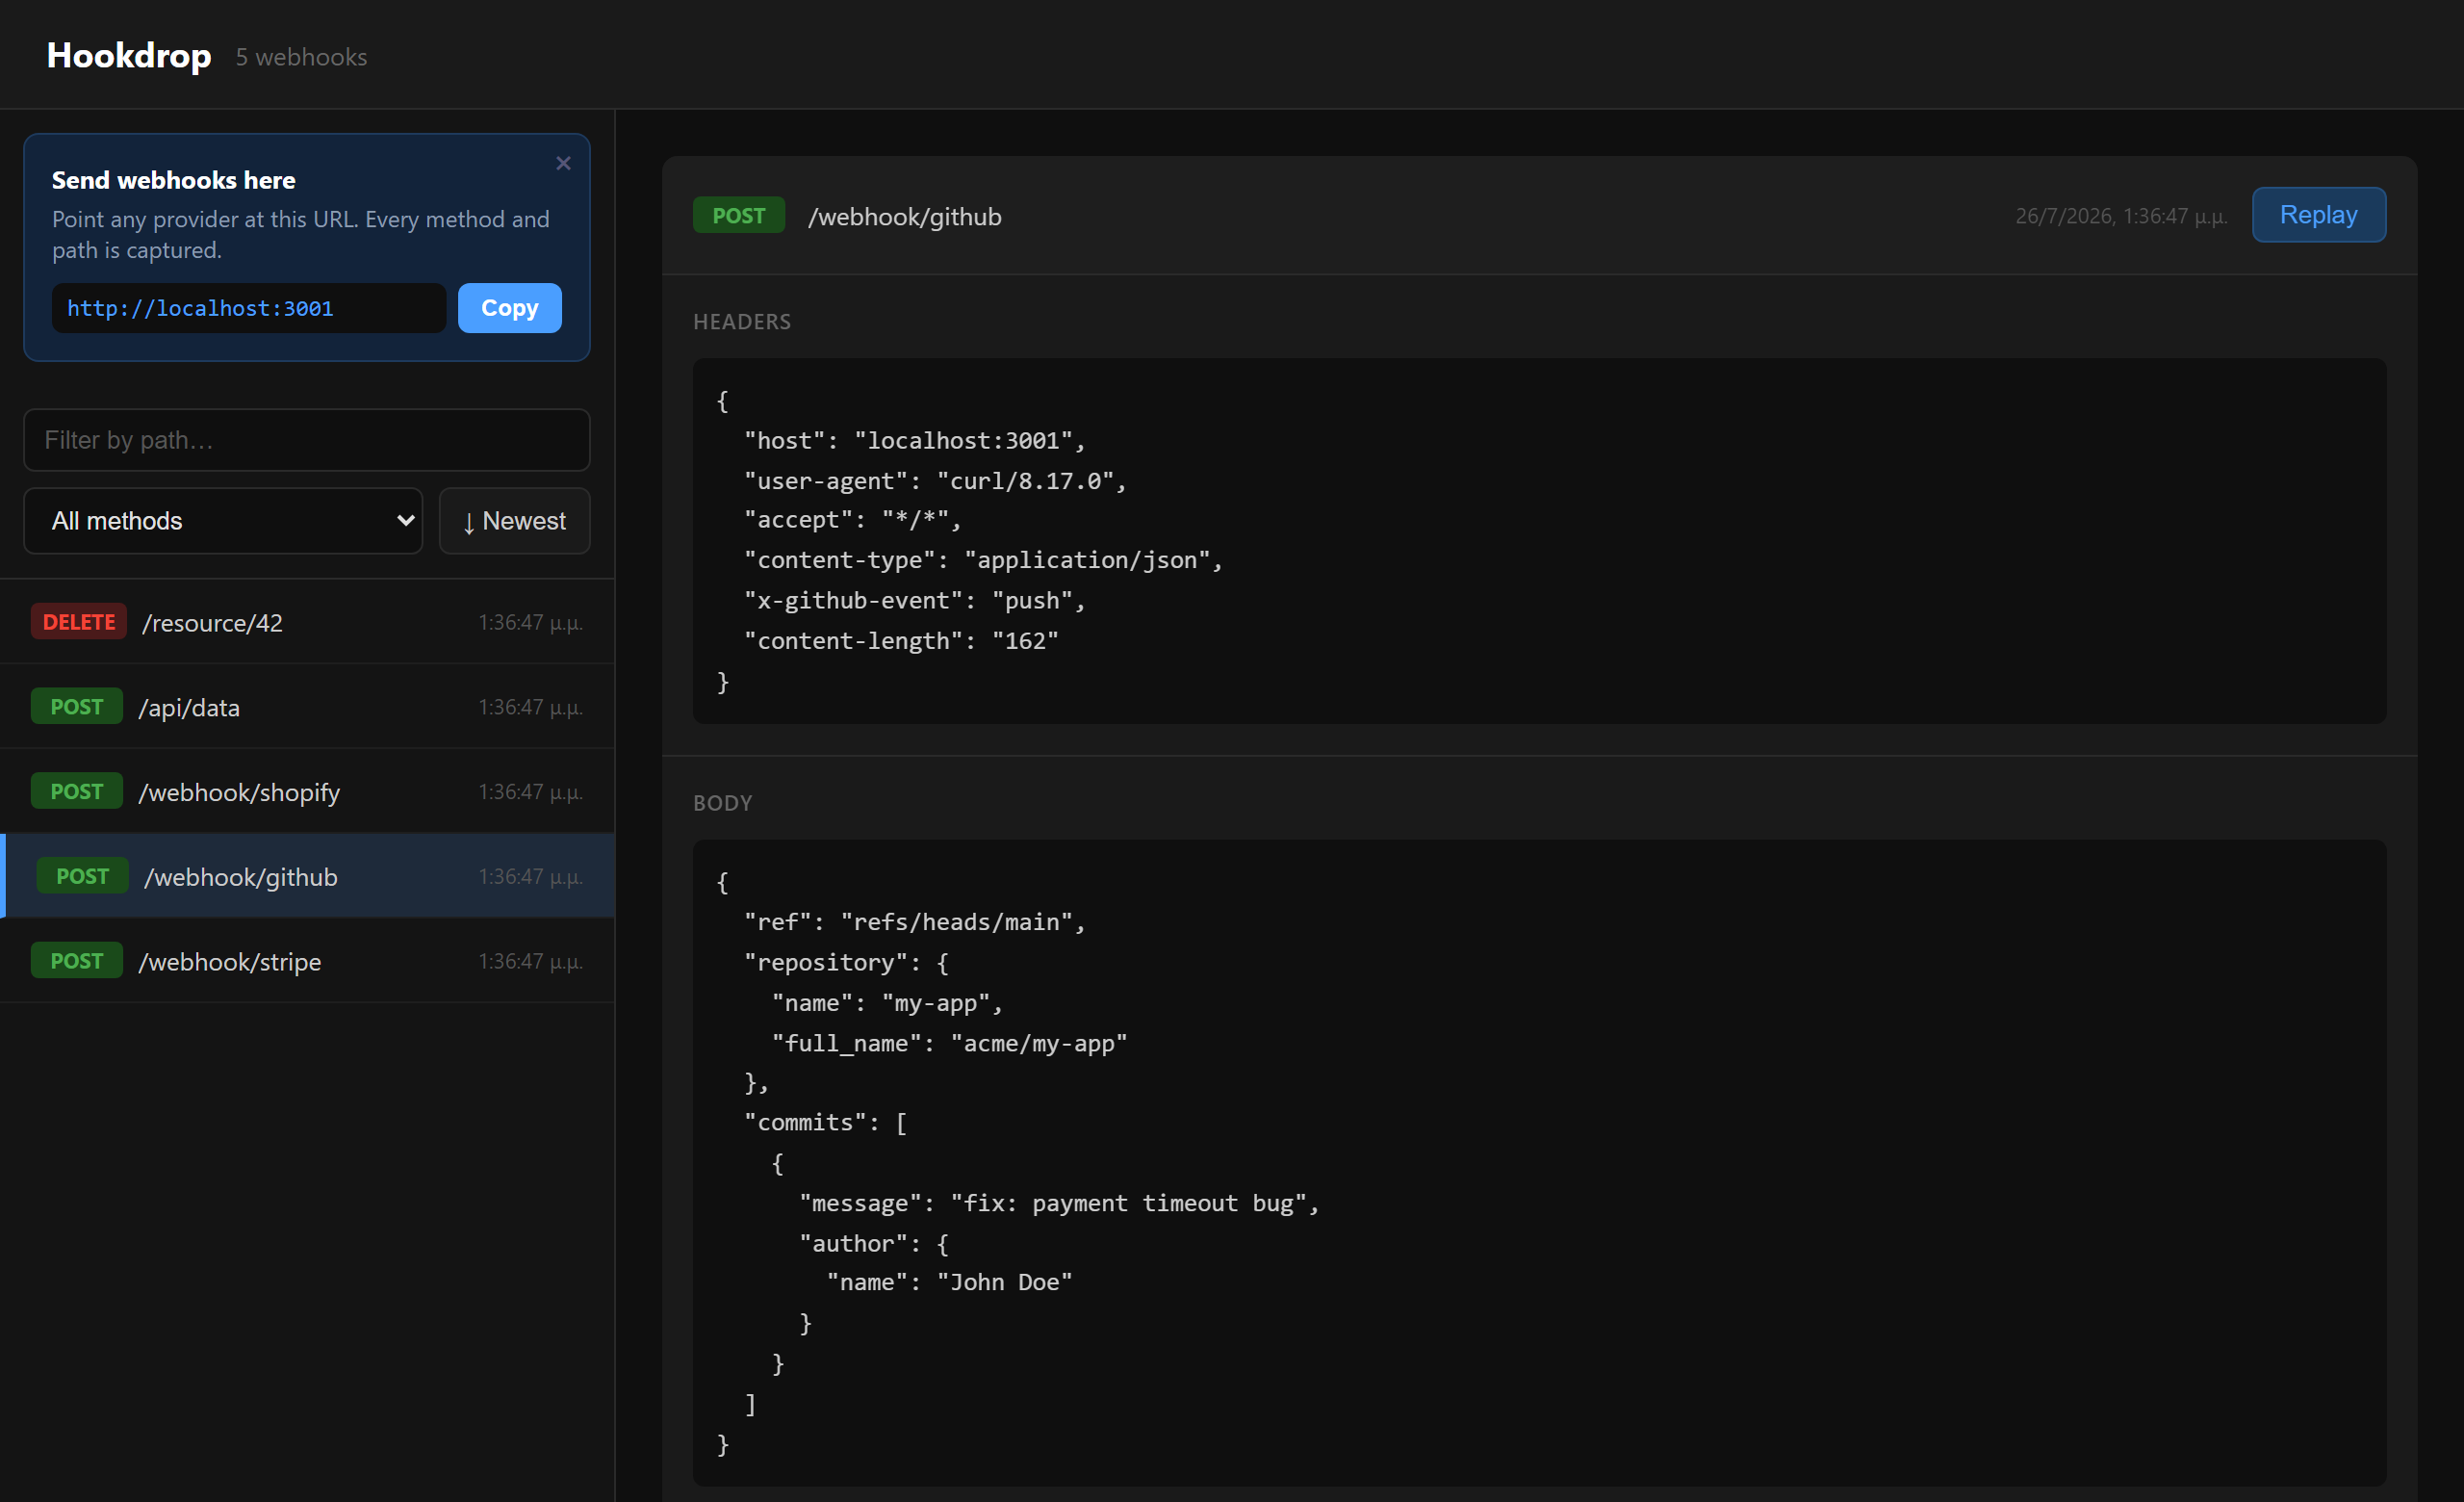This screenshot has width=2464, height=1502.
Task: Click the POST badge in detail header
Action: coord(738,216)
